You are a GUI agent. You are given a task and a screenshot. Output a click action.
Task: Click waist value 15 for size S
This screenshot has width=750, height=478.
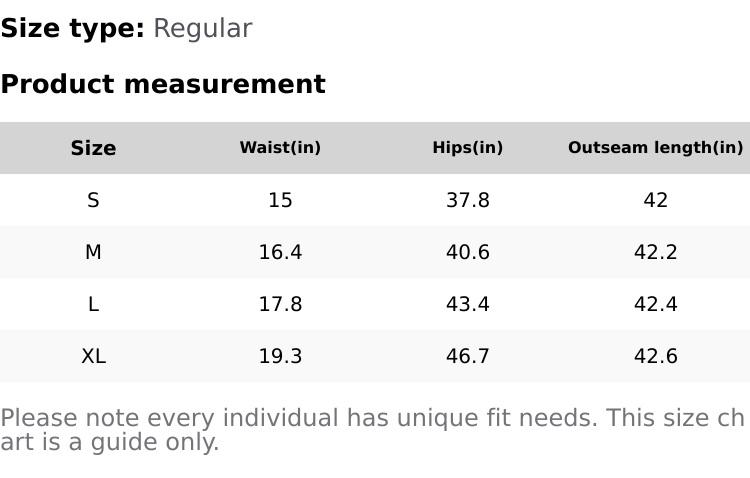[280, 200]
